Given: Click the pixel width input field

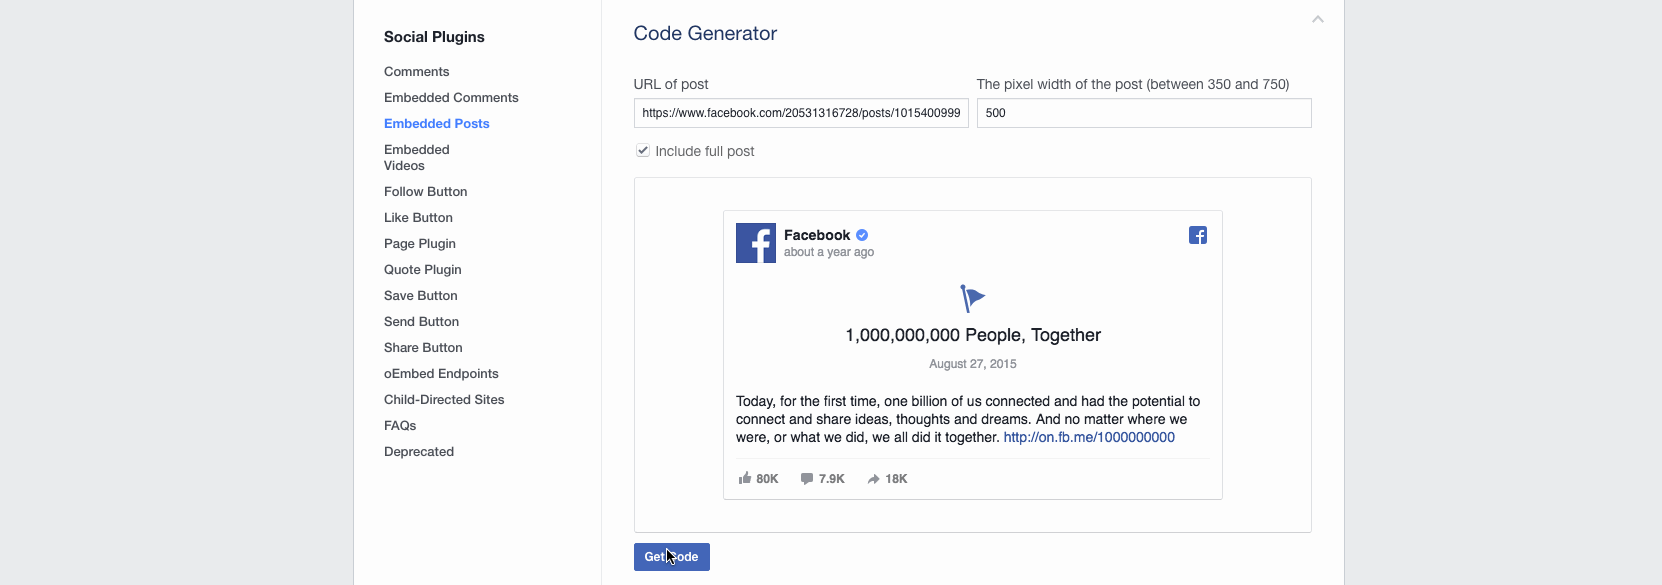Looking at the screenshot, I should [x=1144, y=113].
